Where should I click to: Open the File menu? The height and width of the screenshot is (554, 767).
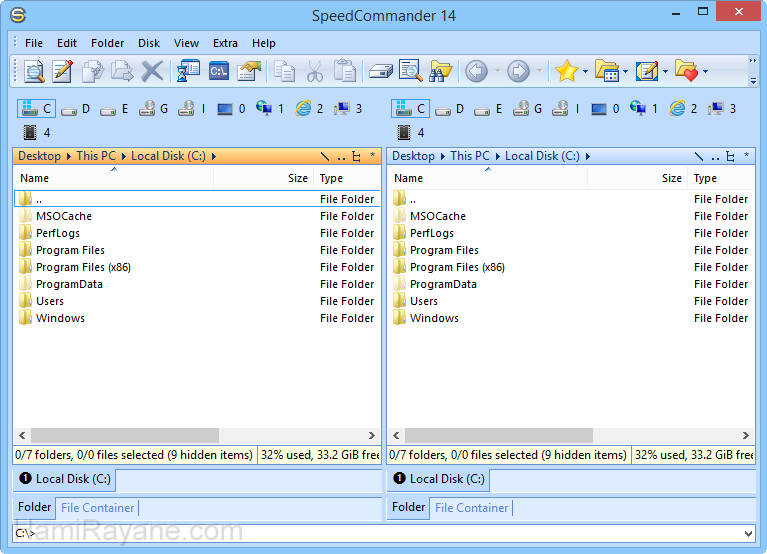34,43
